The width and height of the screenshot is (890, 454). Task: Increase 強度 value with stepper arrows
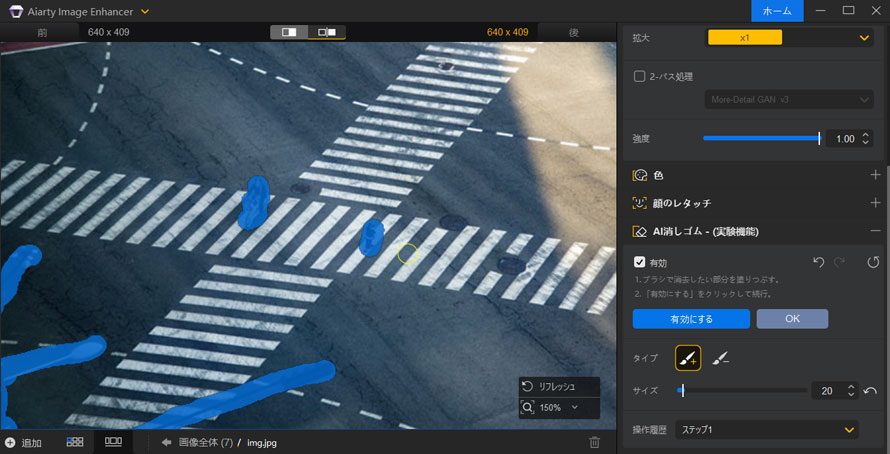[865, 135]
